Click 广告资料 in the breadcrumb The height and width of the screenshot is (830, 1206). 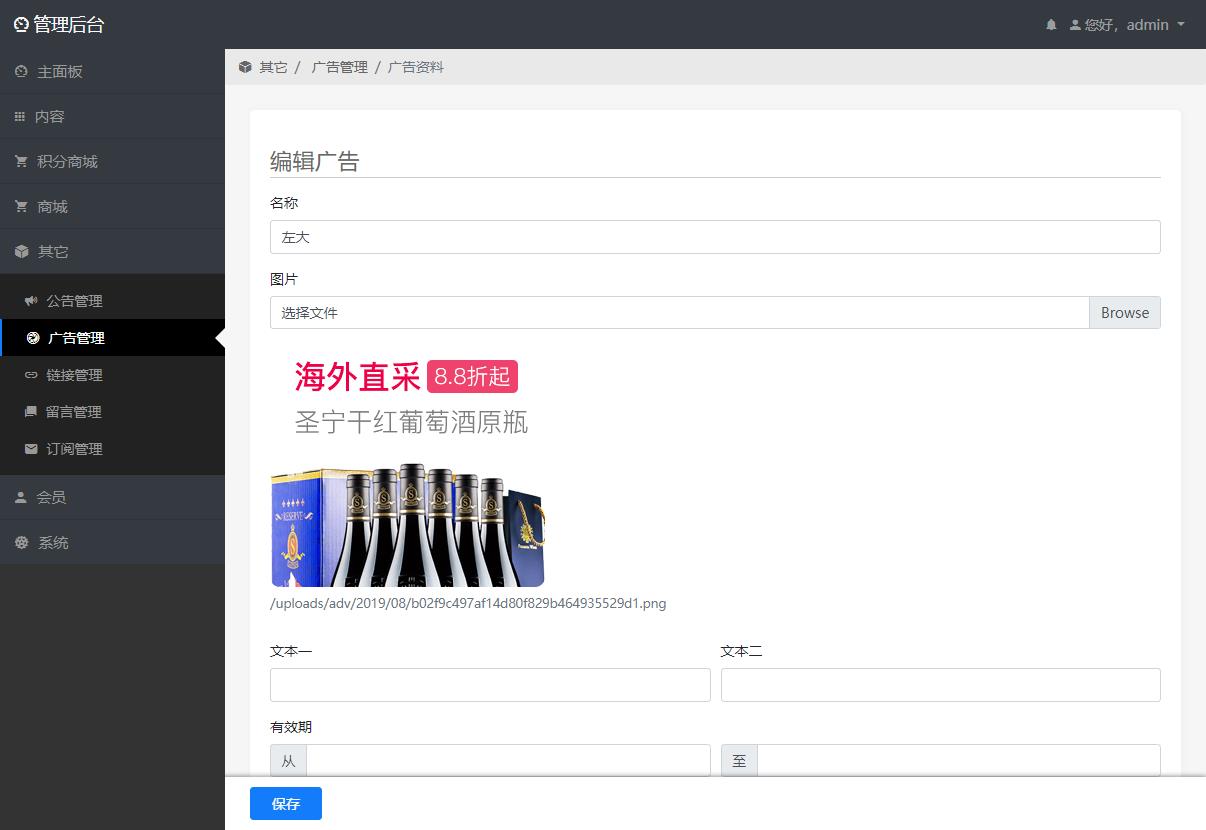tap(416, 67)
